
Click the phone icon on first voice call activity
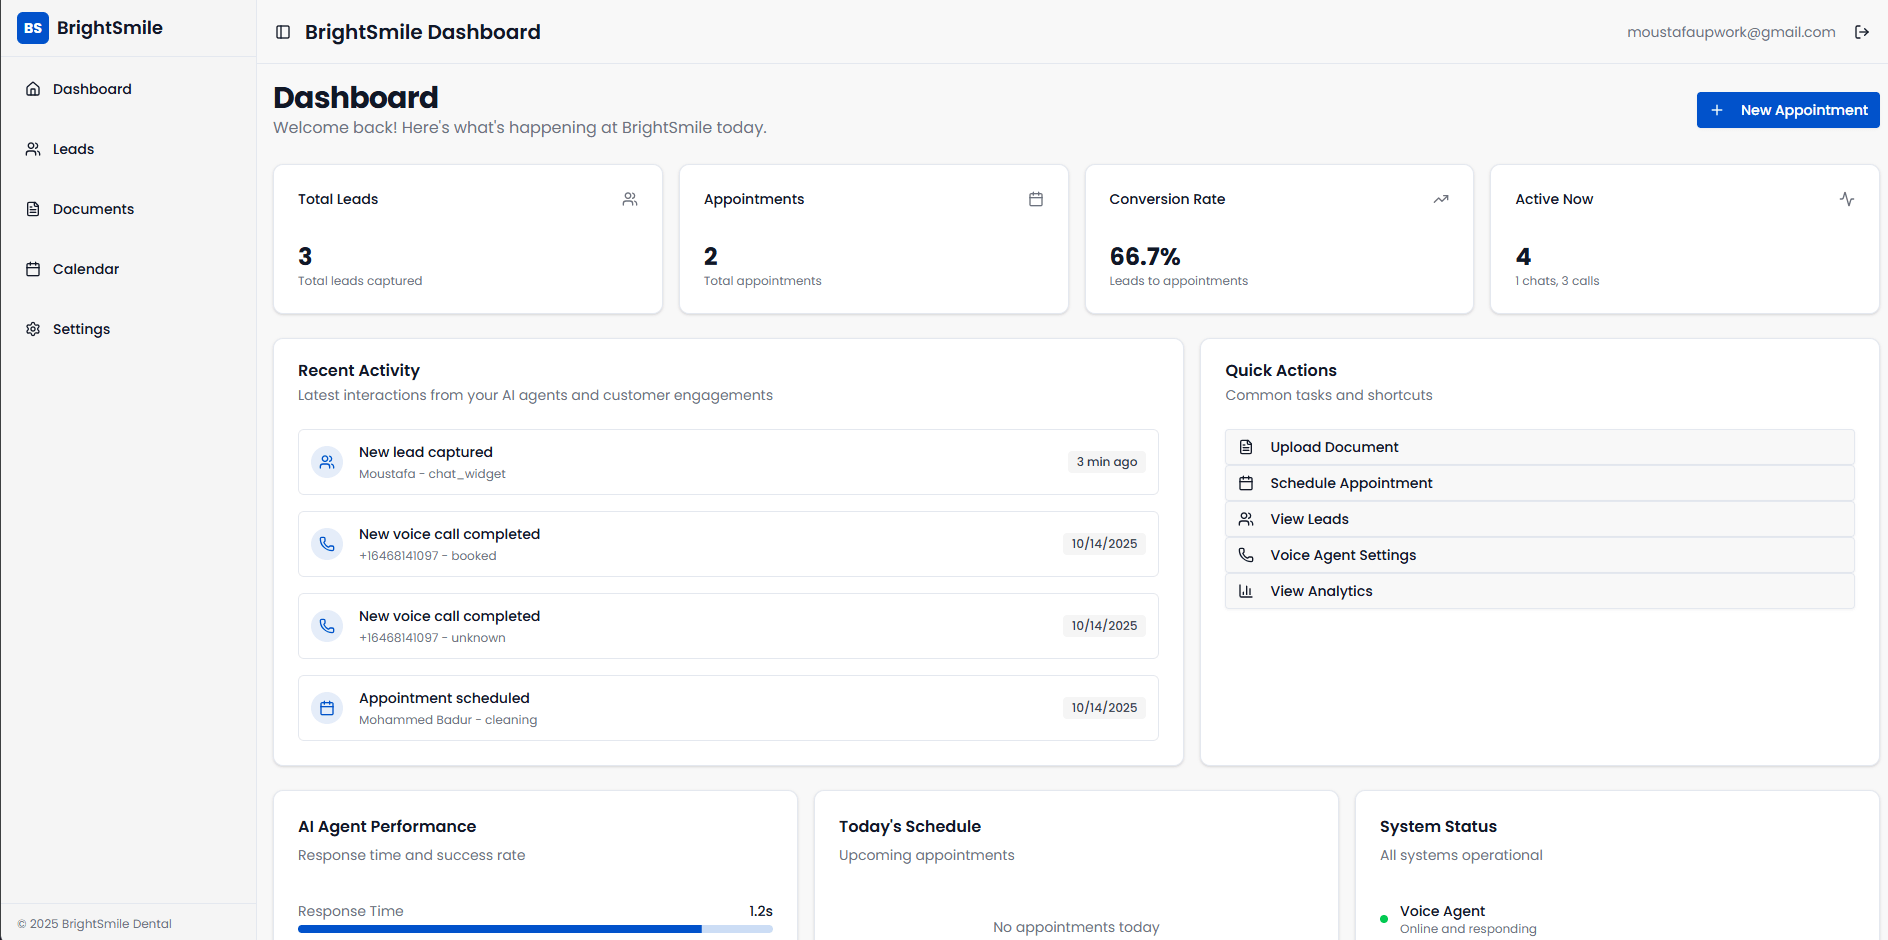point(327,543)
